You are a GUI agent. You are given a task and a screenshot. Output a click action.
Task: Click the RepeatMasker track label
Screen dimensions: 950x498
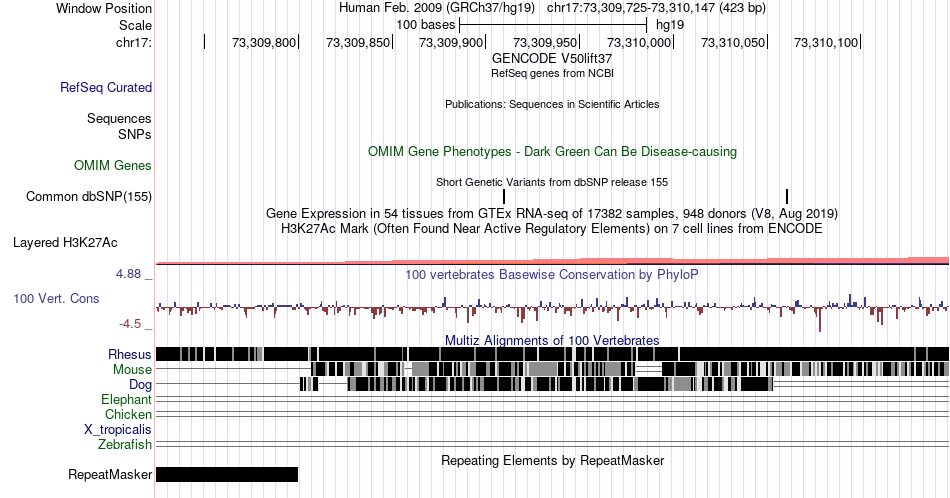tap(110, 474)
